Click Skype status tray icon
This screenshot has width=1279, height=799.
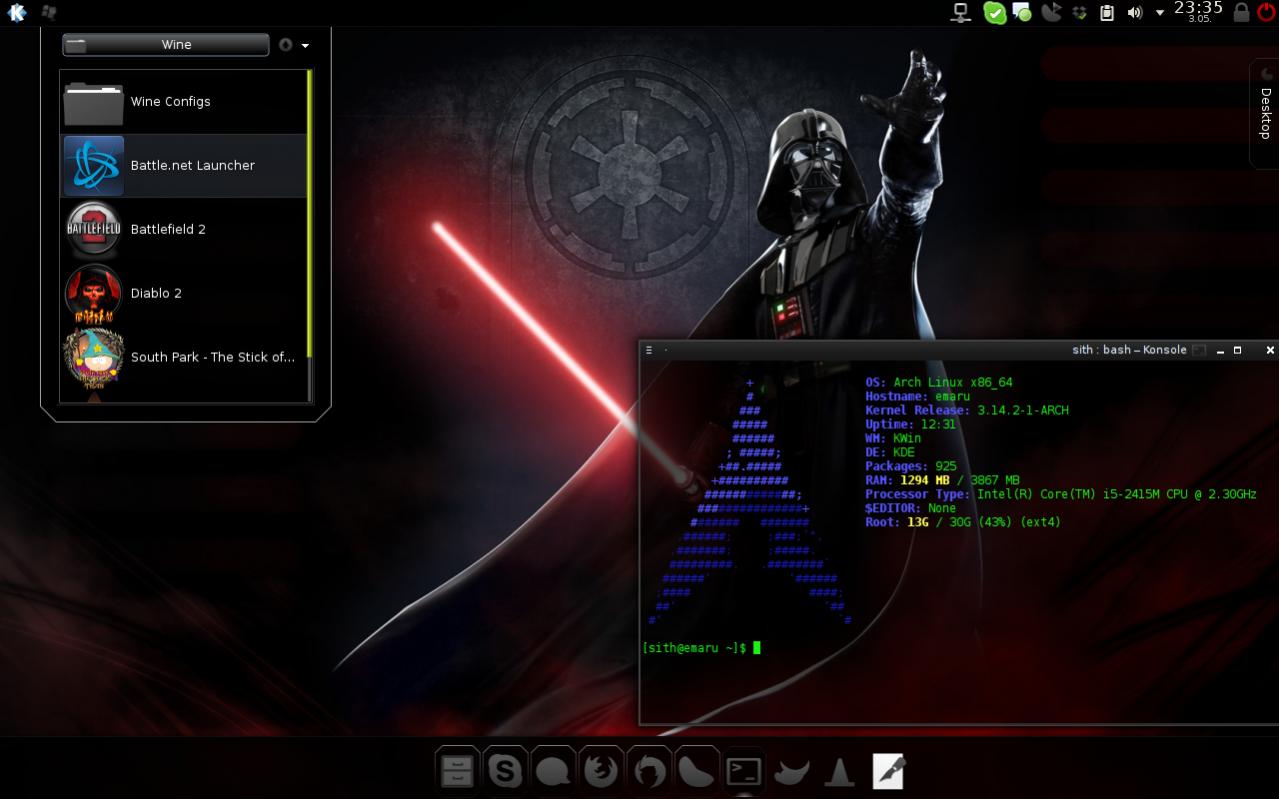point(994,13)
